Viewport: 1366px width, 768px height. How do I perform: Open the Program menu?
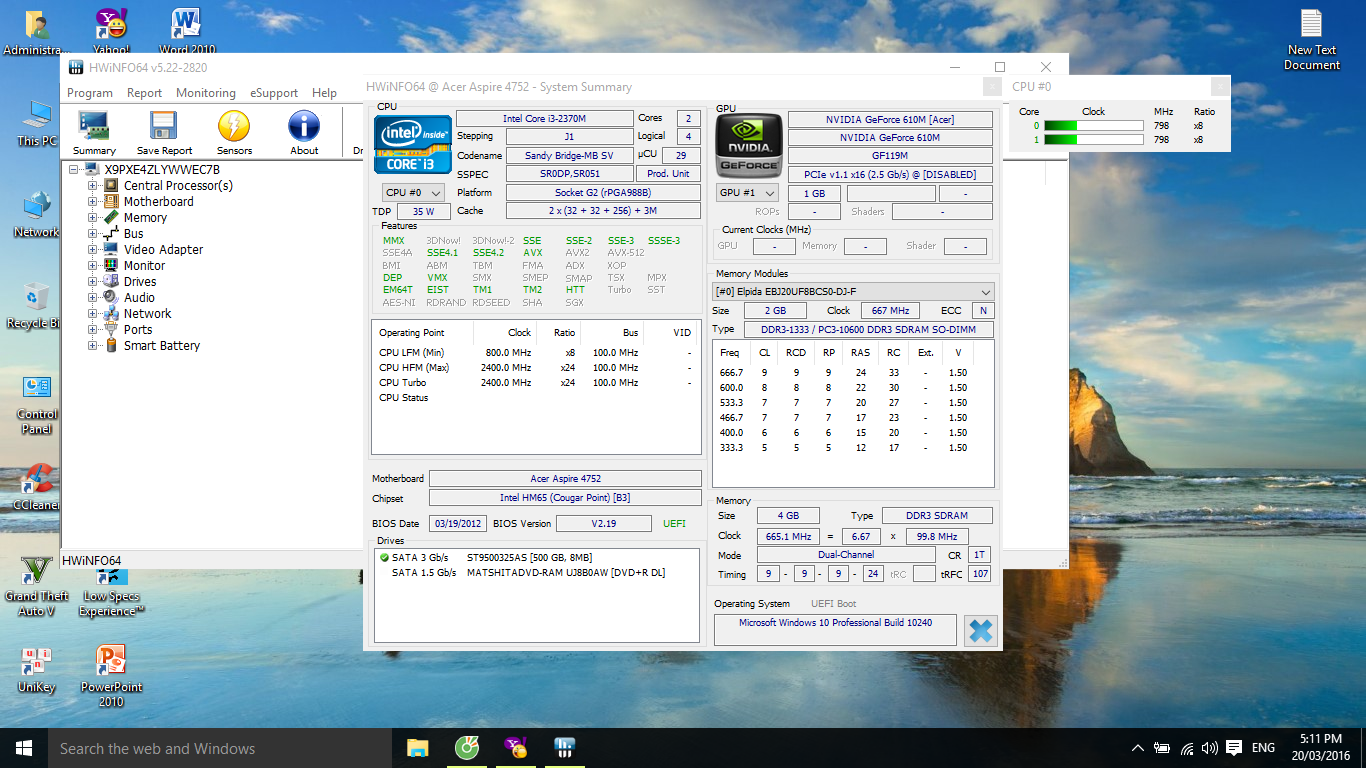90,93
